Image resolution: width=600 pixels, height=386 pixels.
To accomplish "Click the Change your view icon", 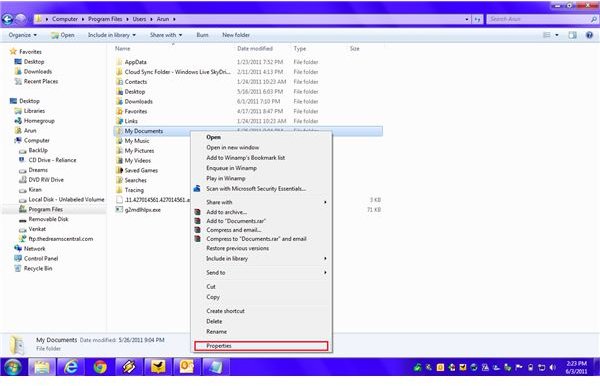I will pyautogui.click(x=547, y=35).
